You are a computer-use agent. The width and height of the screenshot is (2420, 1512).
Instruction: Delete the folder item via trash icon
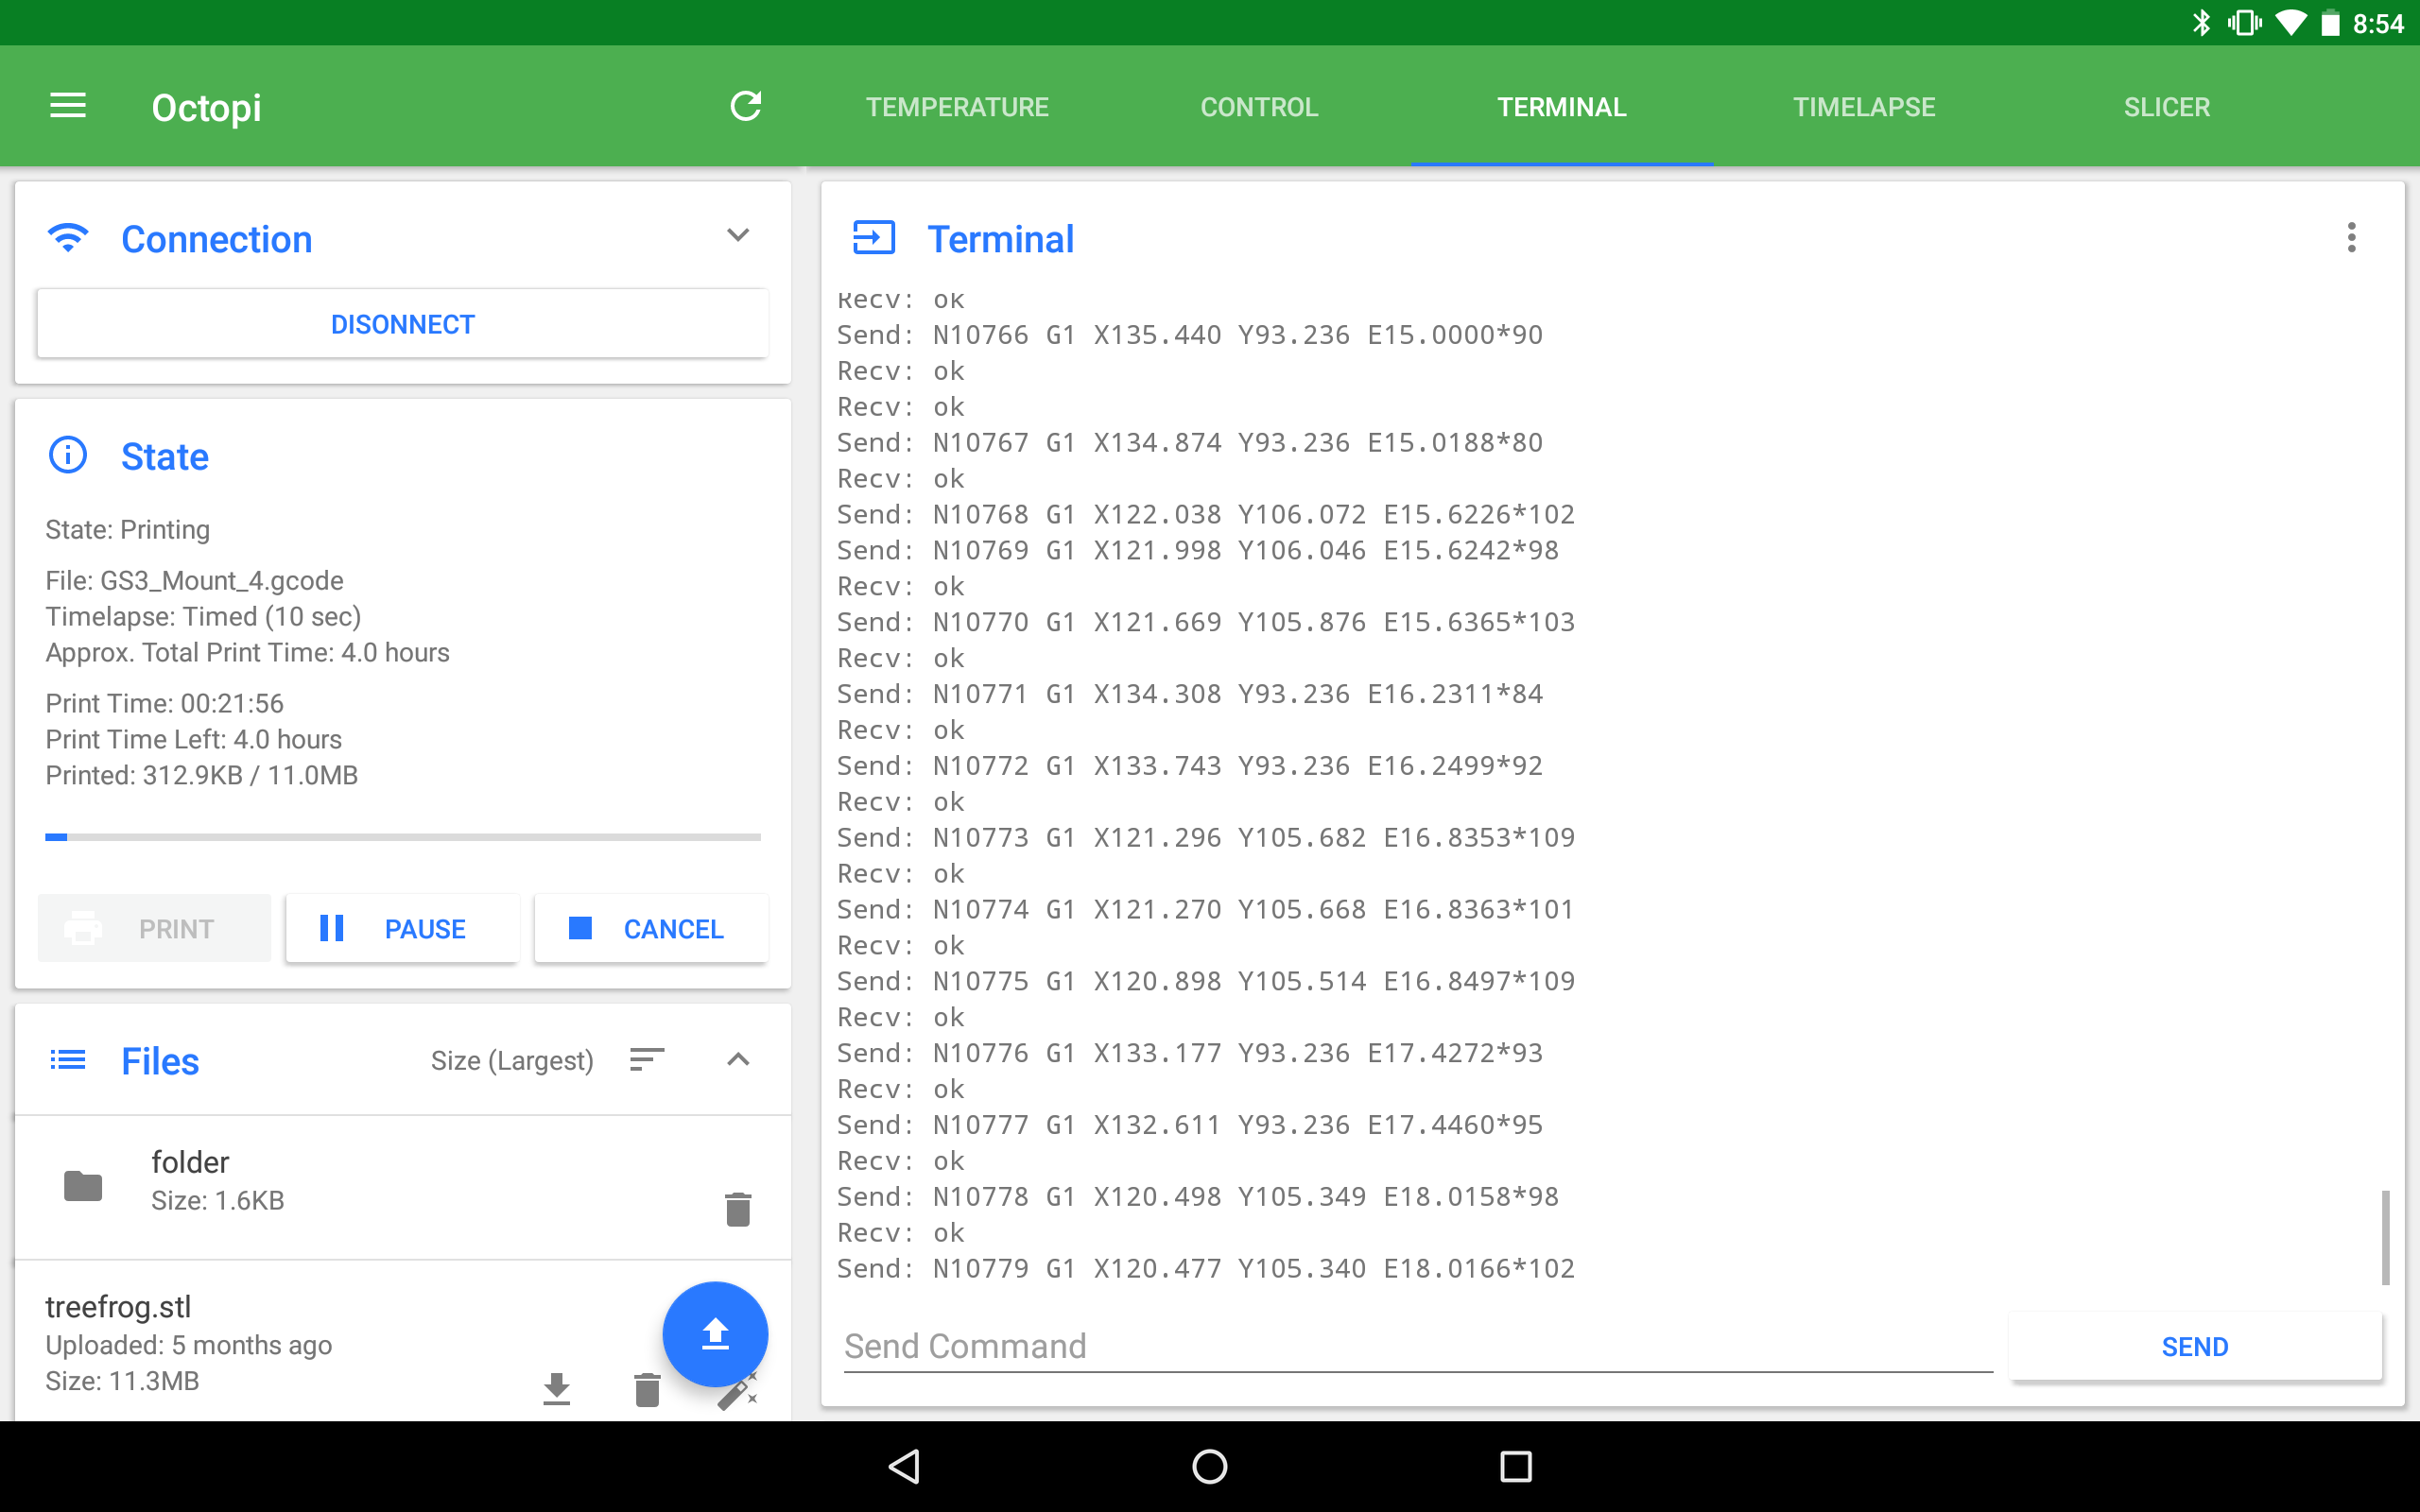tap(738, 1209)
